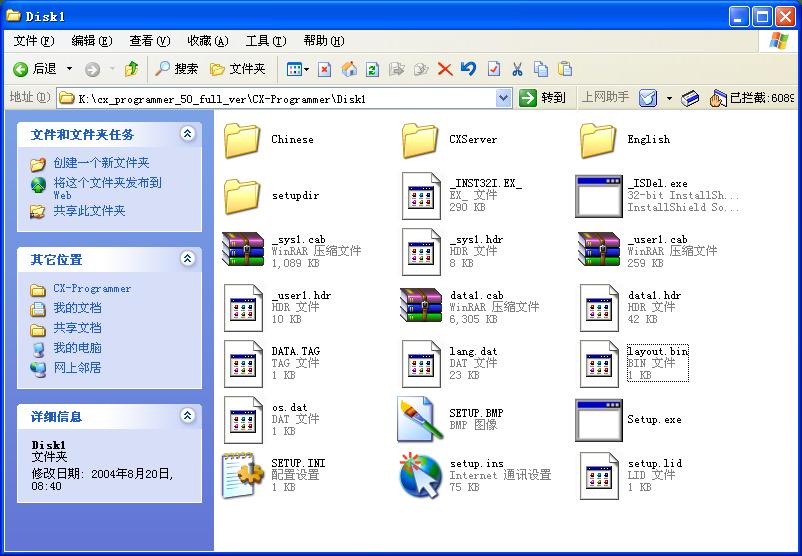The height and width of the screenshot is (556, 802).
Task: Toggle the Folders (文件夹) pane
Action: point(238,69)
